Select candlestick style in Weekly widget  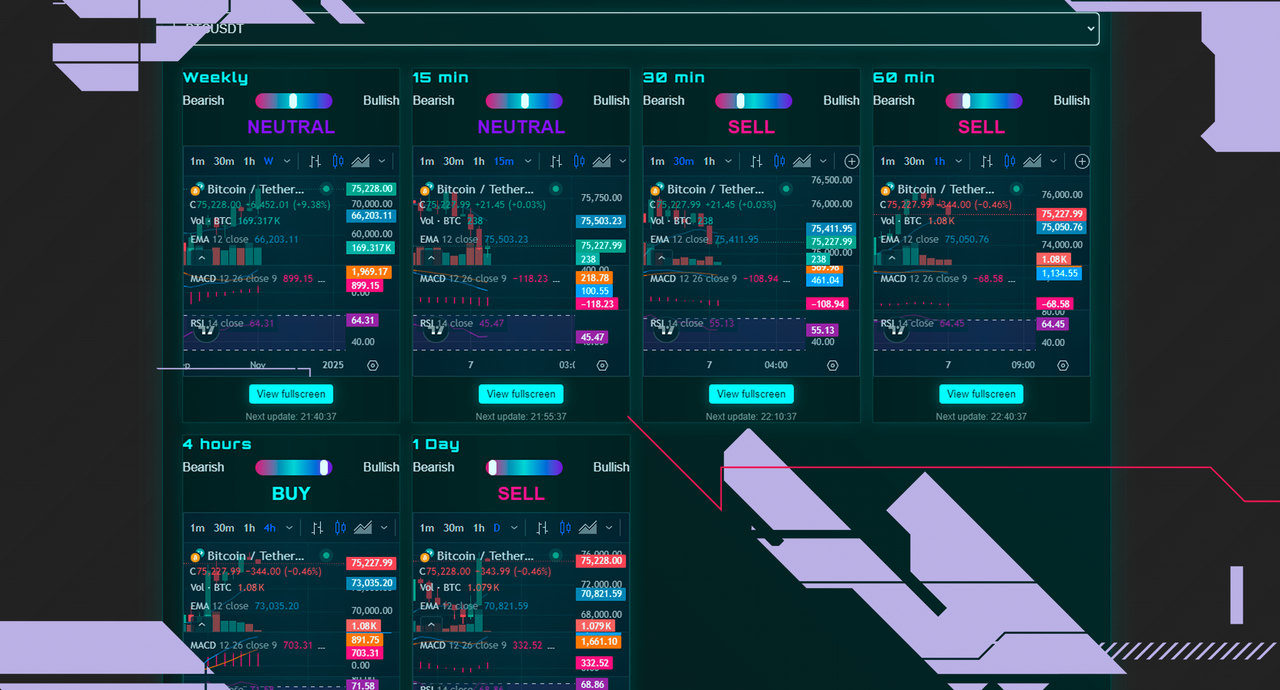tap(338, 161)
